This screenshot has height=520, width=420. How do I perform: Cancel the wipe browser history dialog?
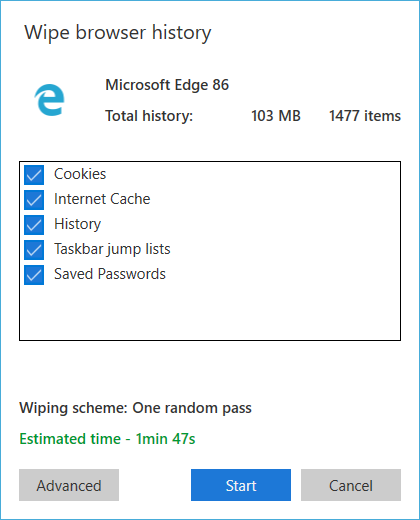click(351, 485)
